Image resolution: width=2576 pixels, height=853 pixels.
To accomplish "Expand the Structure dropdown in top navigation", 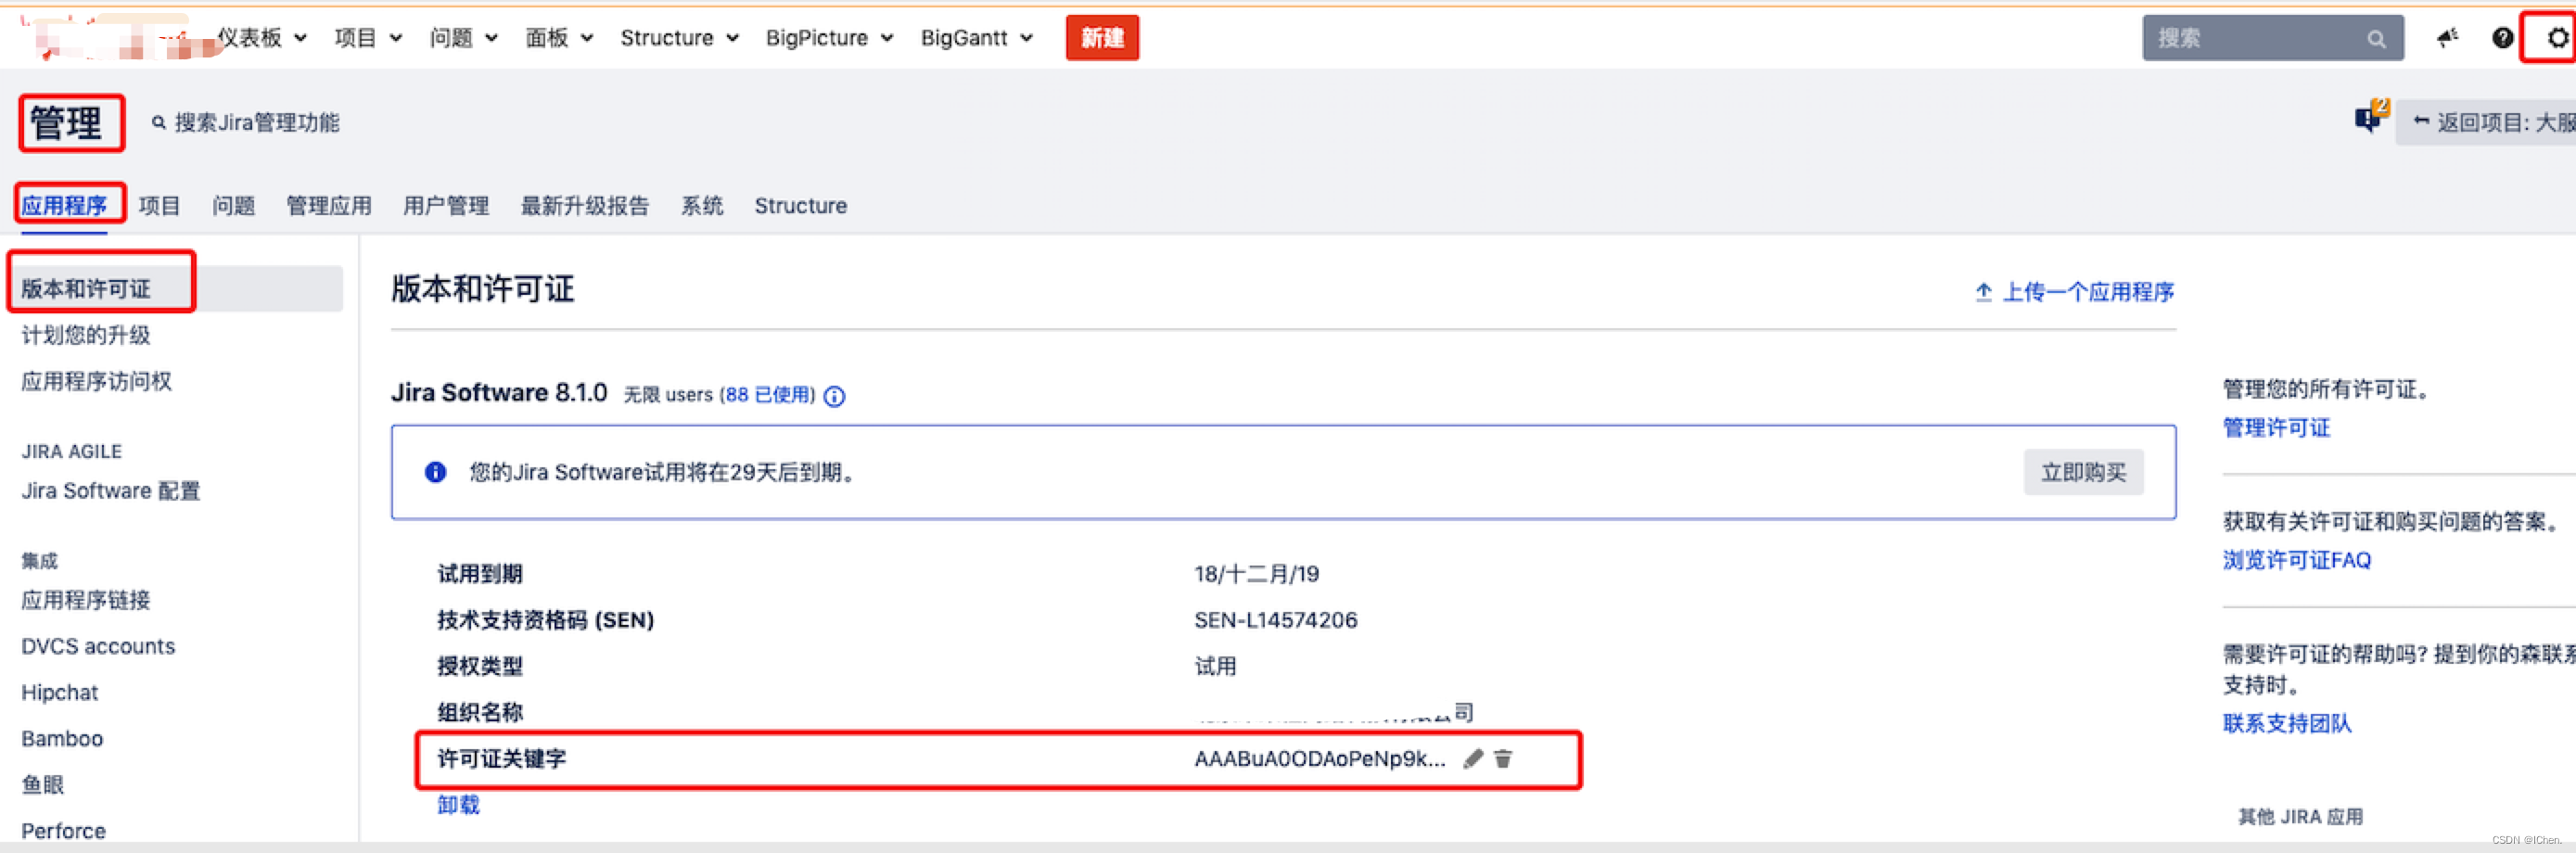I will point(679,38).
